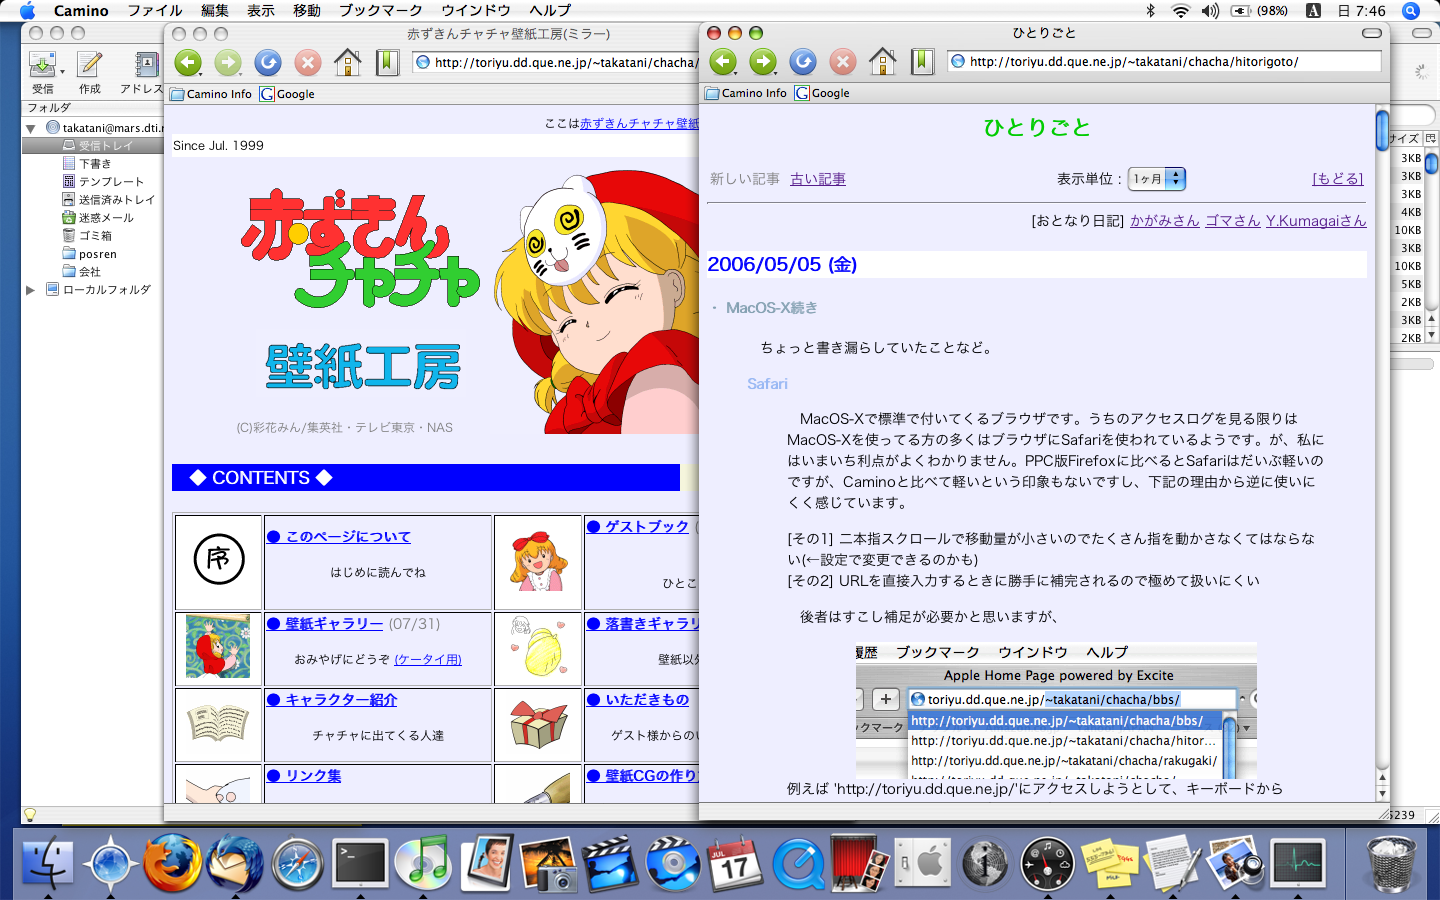Screen dimensions: 1440x900
Task: Collapse takatani@mars.dti account tree
Action: click(x=31, y=128)
